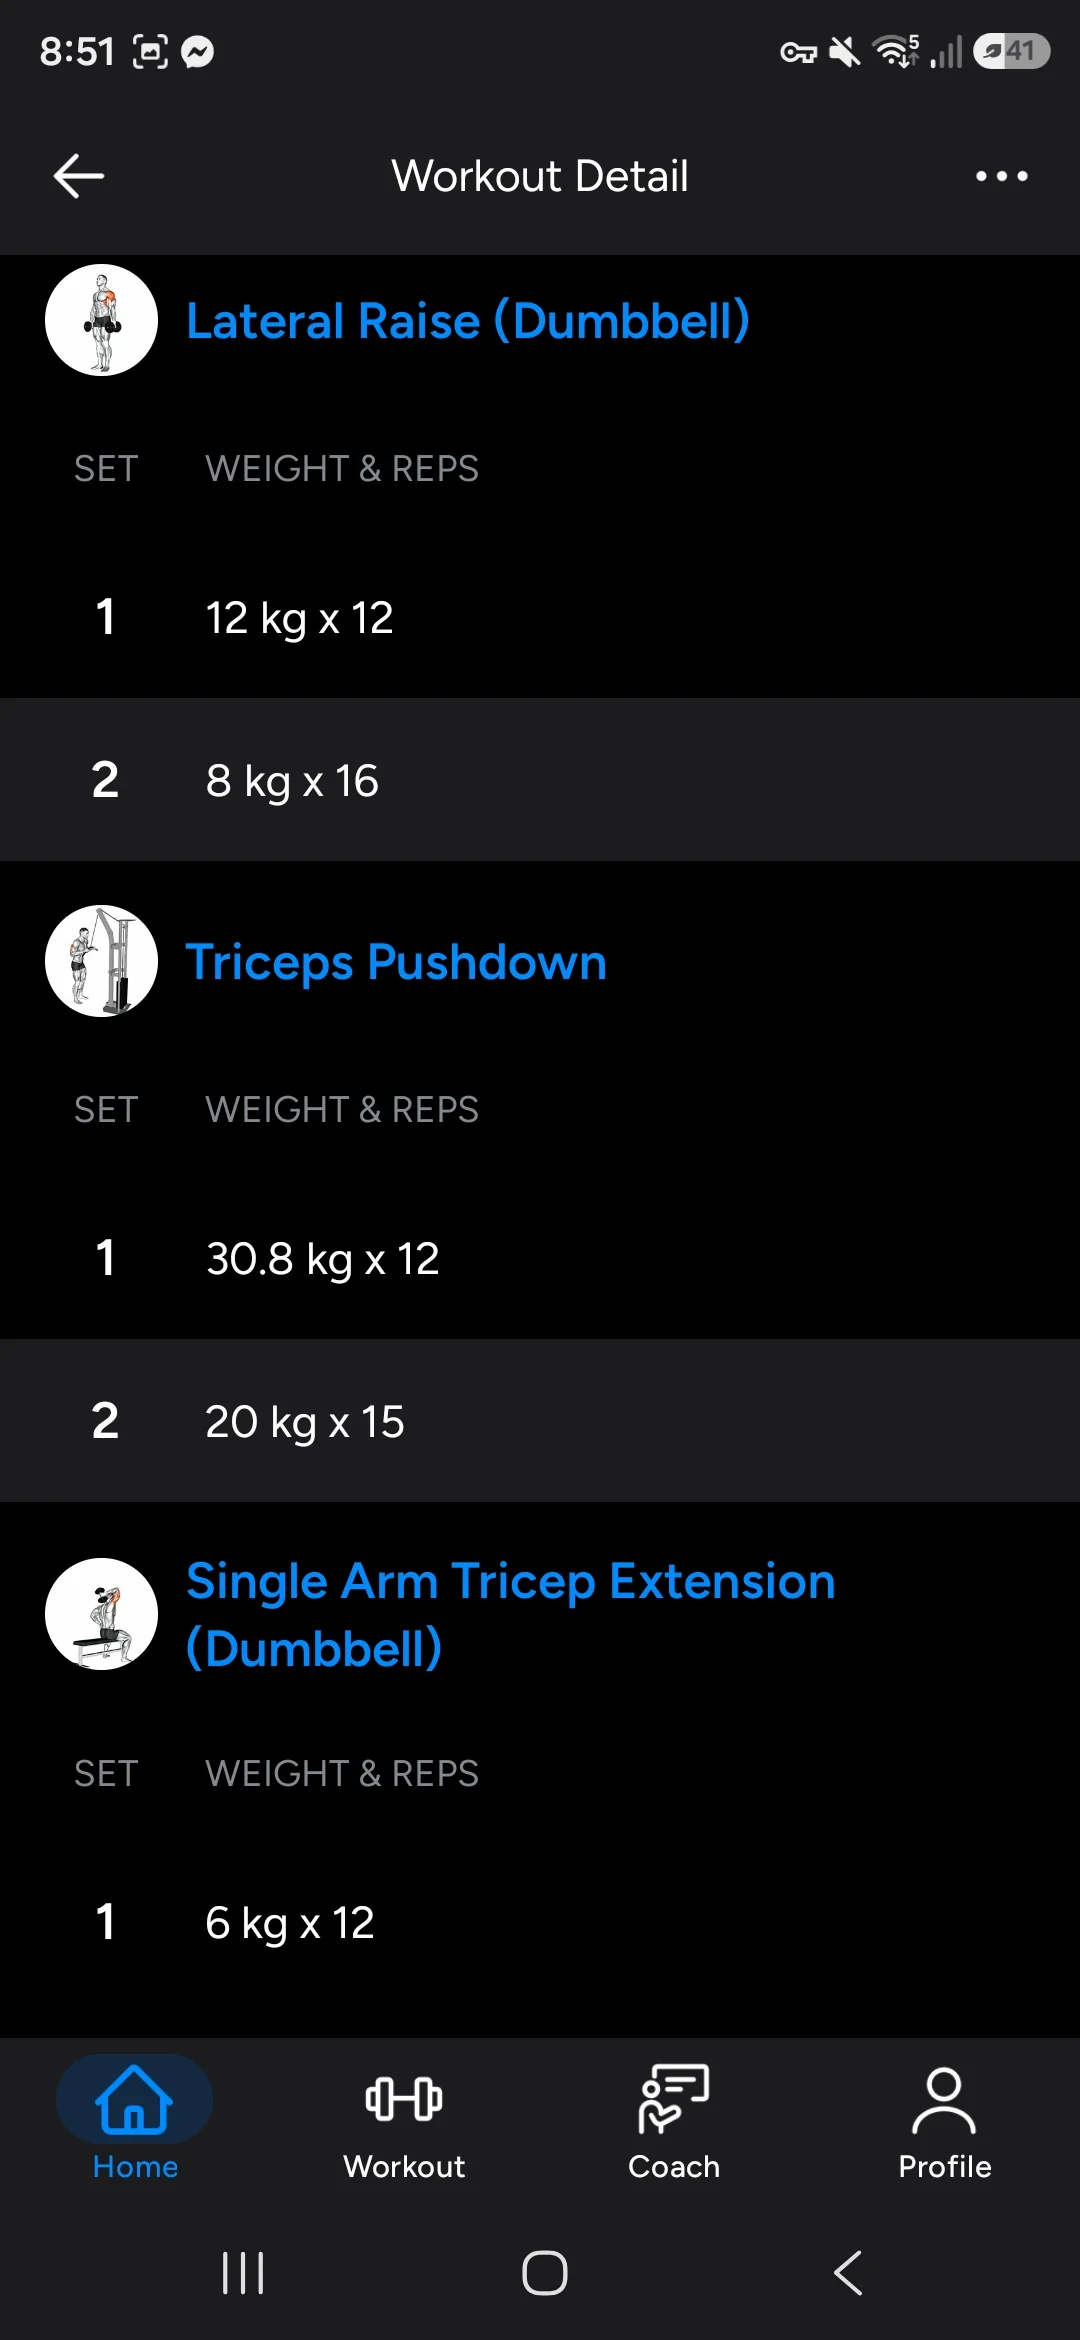Select the 20 kg x 15 set row
This screenshot has height=2340, width=1080.
(x=540, y=1421)
